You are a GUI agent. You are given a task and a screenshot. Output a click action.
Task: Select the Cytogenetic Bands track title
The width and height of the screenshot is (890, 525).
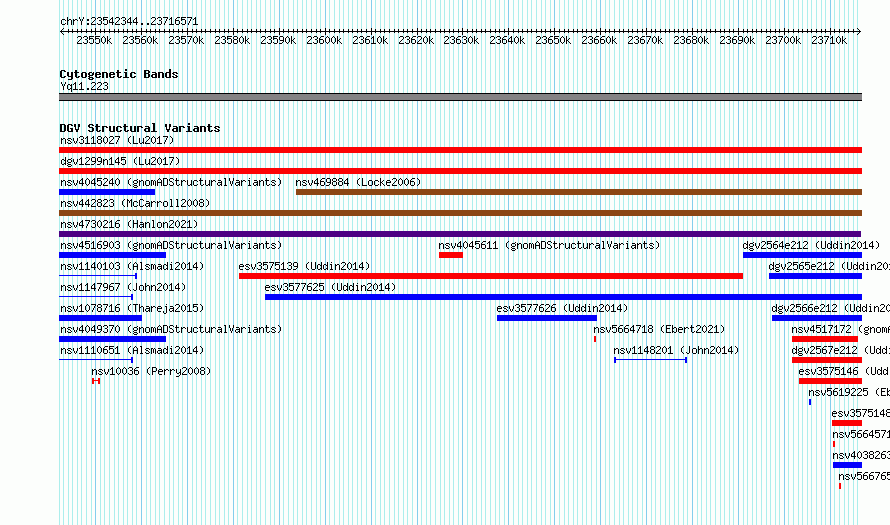(119, 74)
